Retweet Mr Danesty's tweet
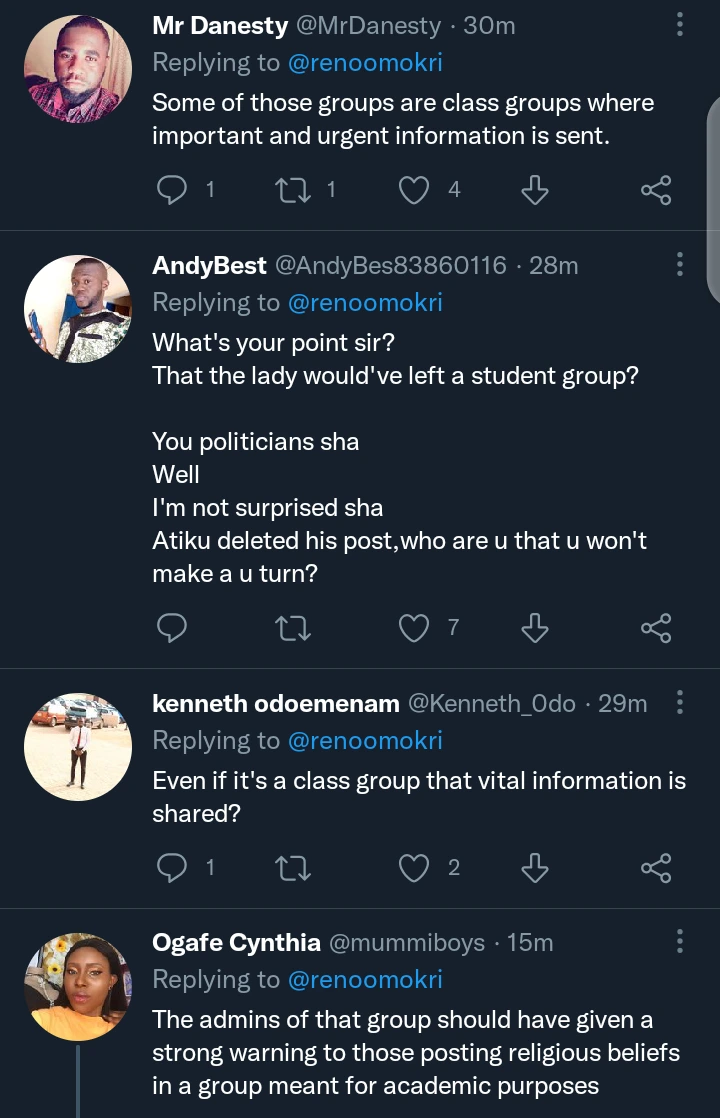 [293, 189]
